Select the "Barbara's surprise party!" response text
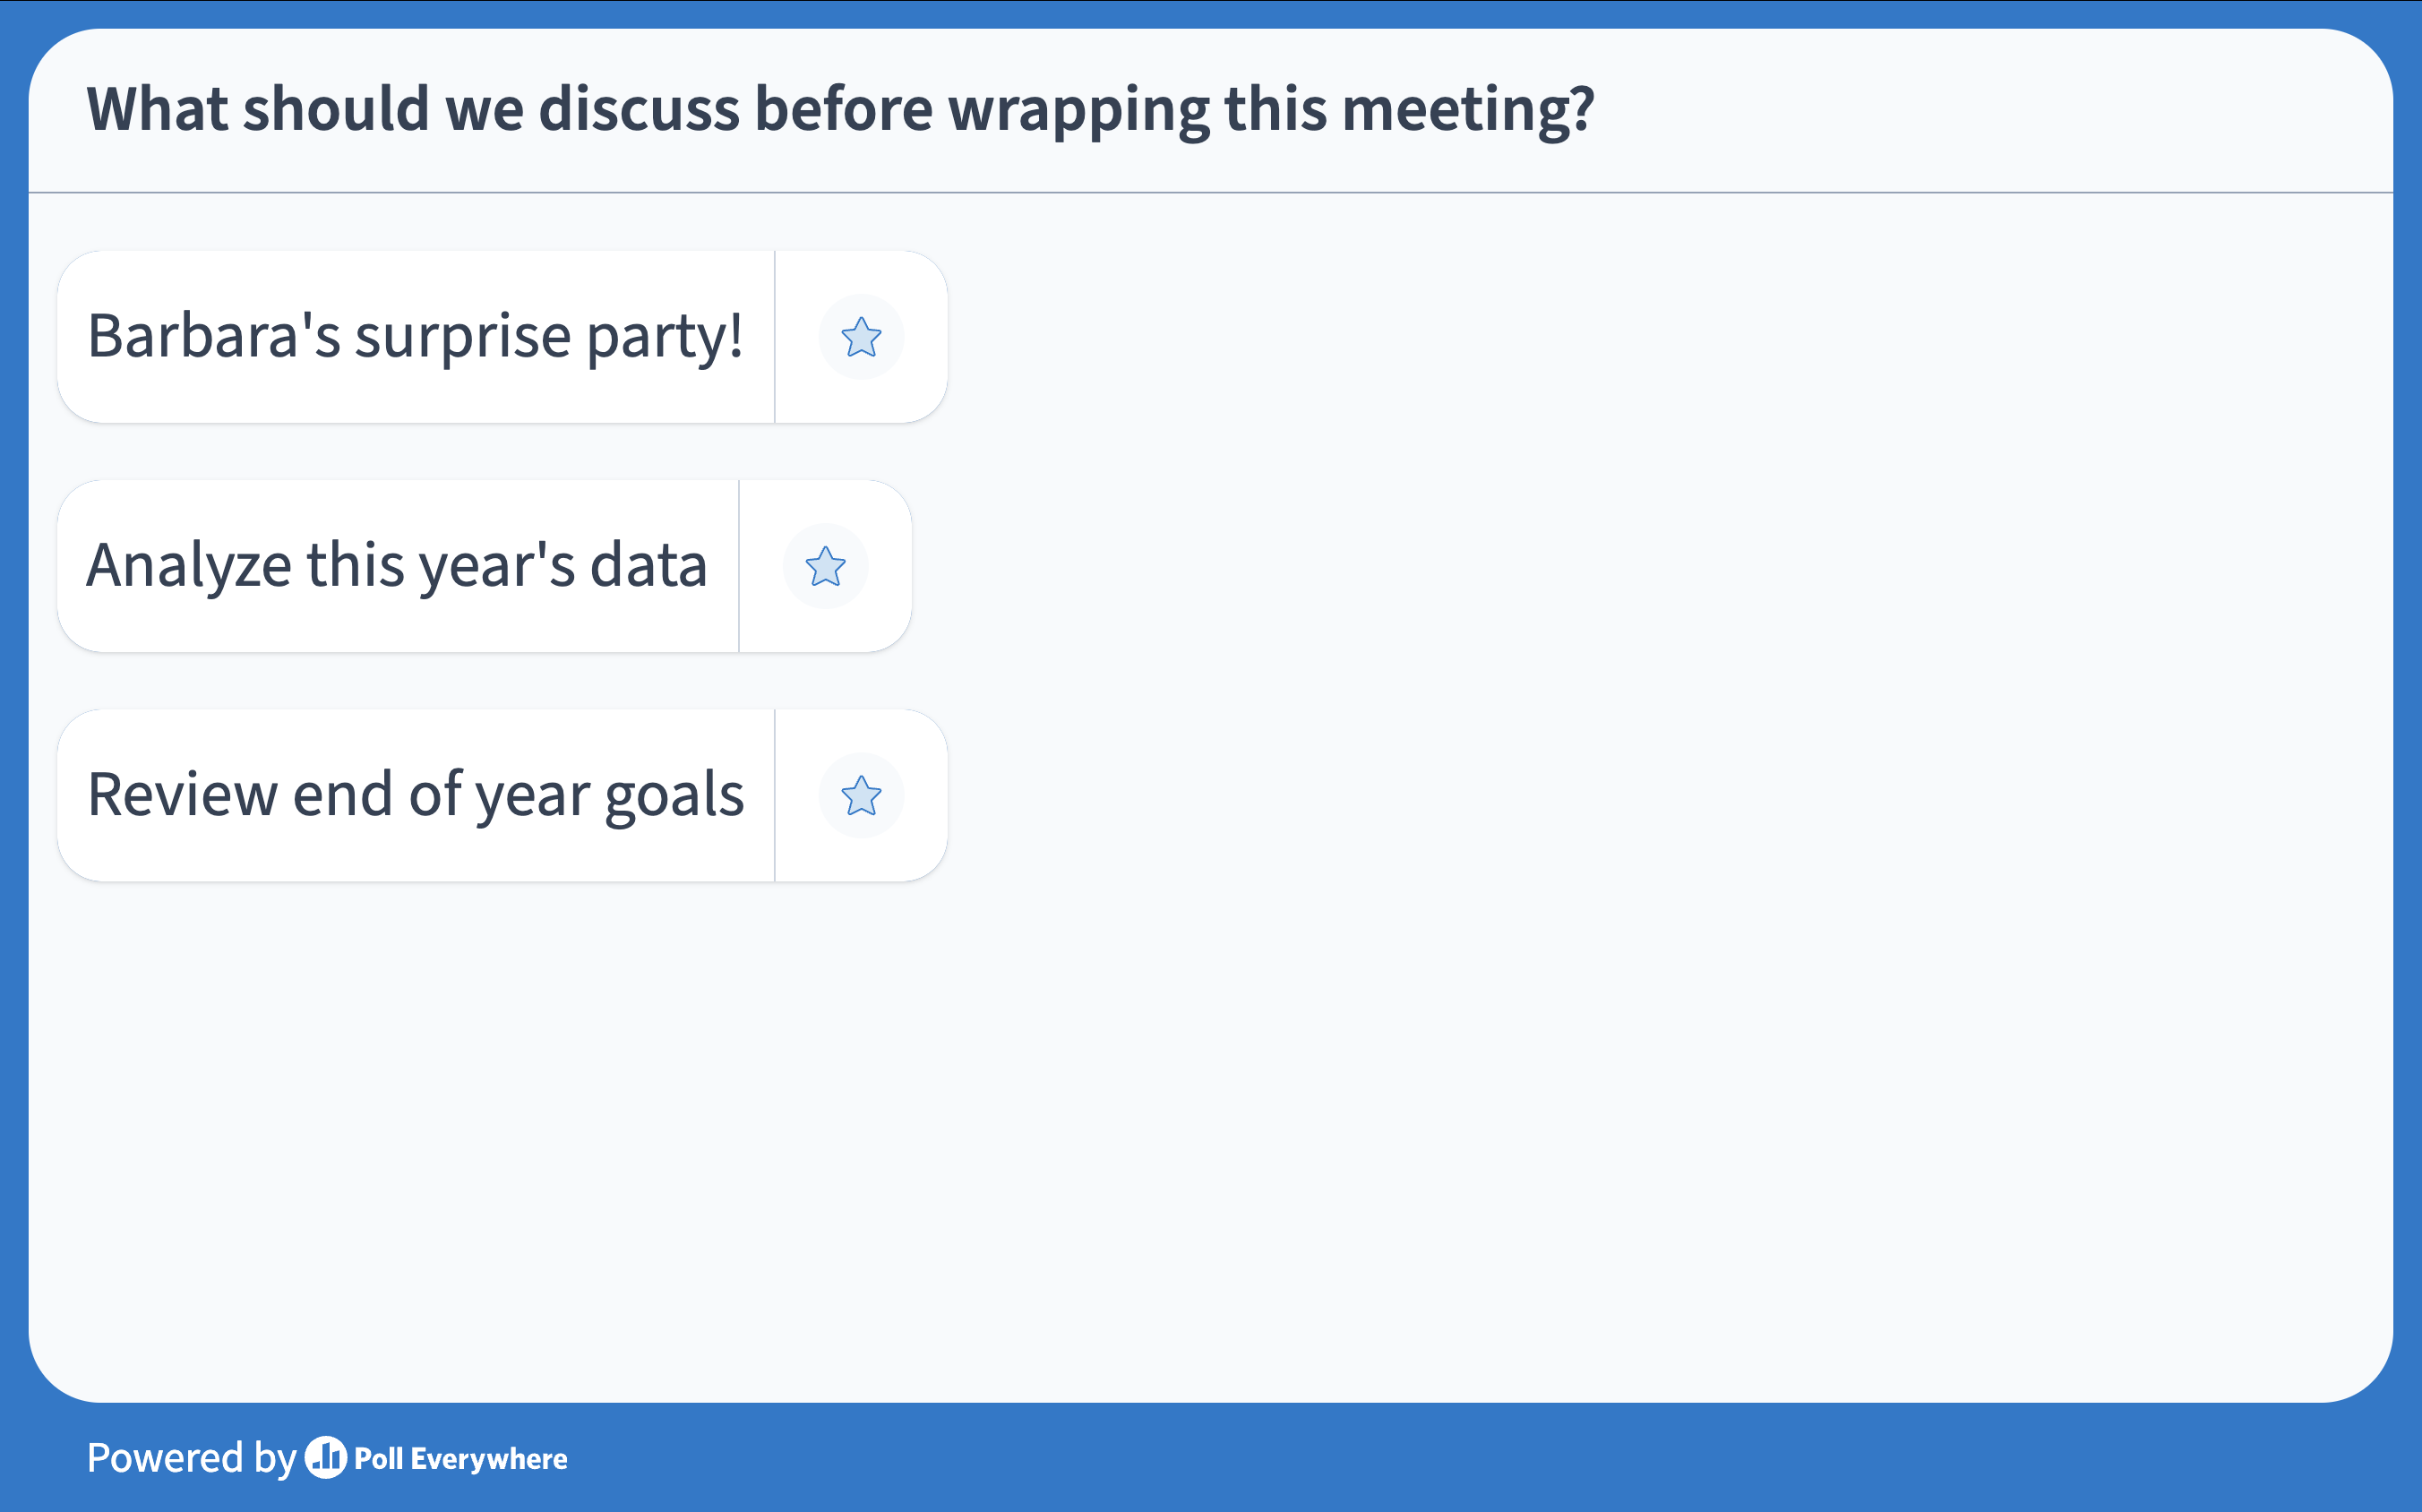 coord(414,336)
